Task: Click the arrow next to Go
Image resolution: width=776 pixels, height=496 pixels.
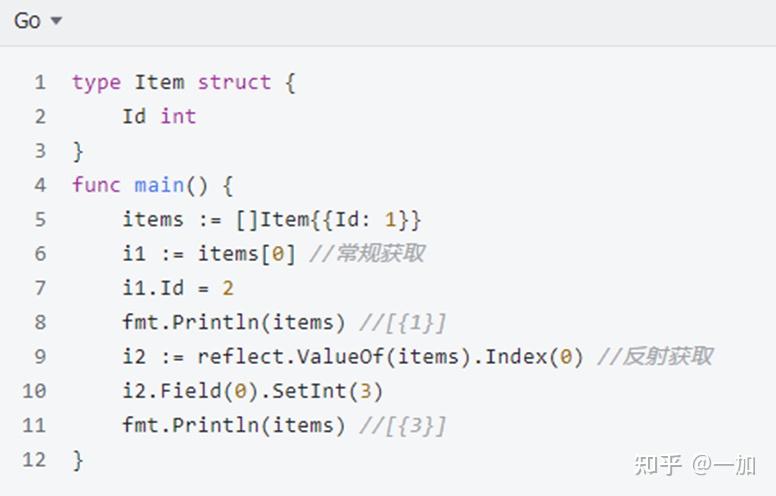Action: coord(56,22)
